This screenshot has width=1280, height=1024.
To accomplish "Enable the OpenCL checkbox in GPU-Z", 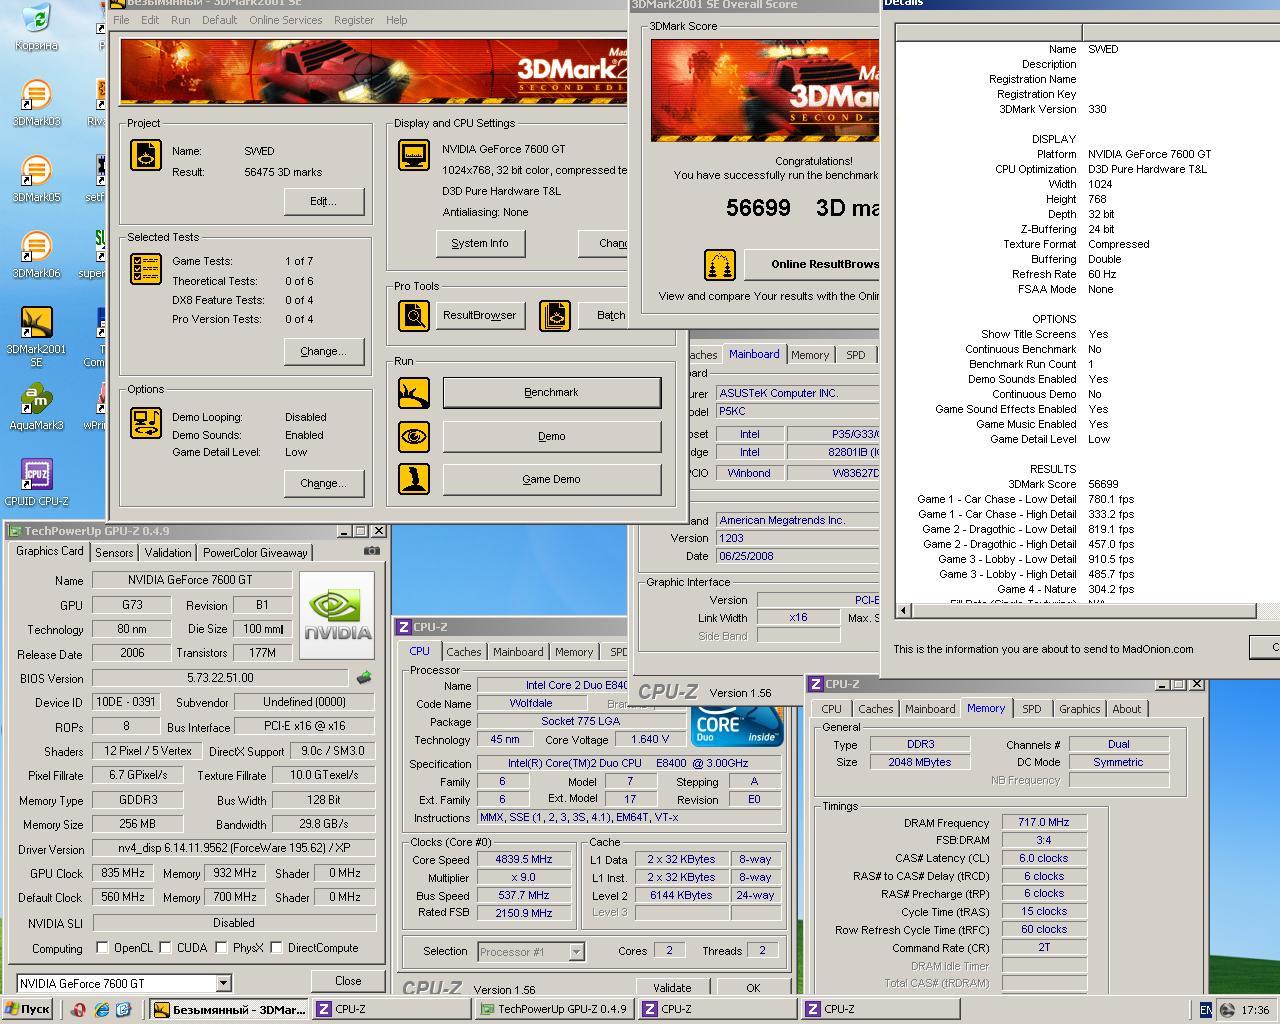I will pyautogui.click(x=102, y=948).
